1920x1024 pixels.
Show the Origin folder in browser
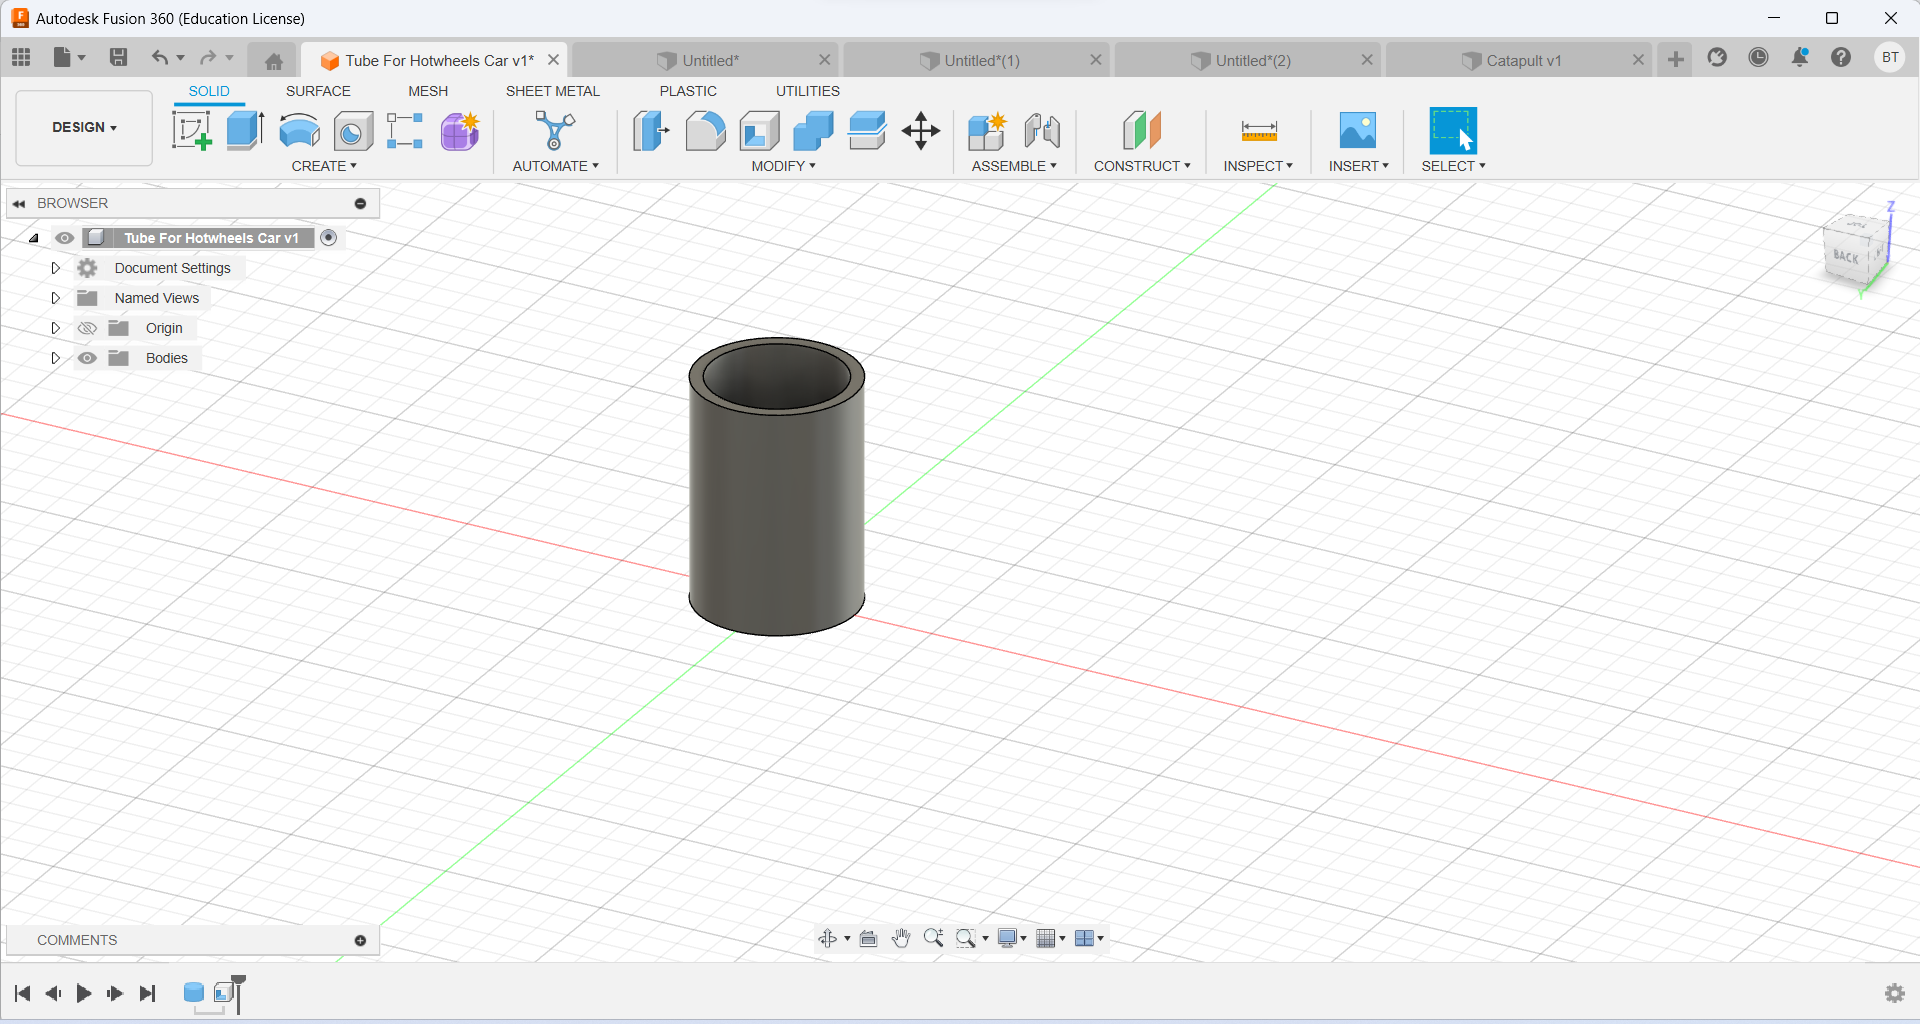pyautogui.click(x=87, y=328)
